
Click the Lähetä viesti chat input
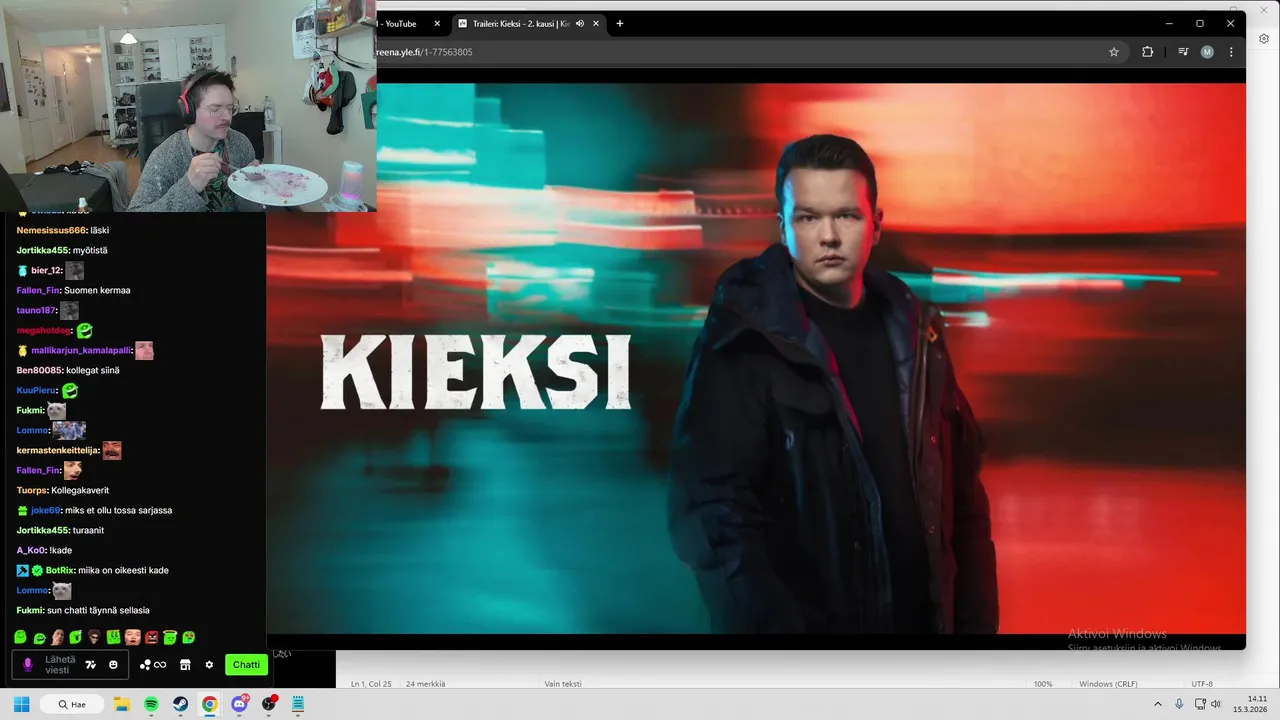pyautogui.click(x=59, y=664)
